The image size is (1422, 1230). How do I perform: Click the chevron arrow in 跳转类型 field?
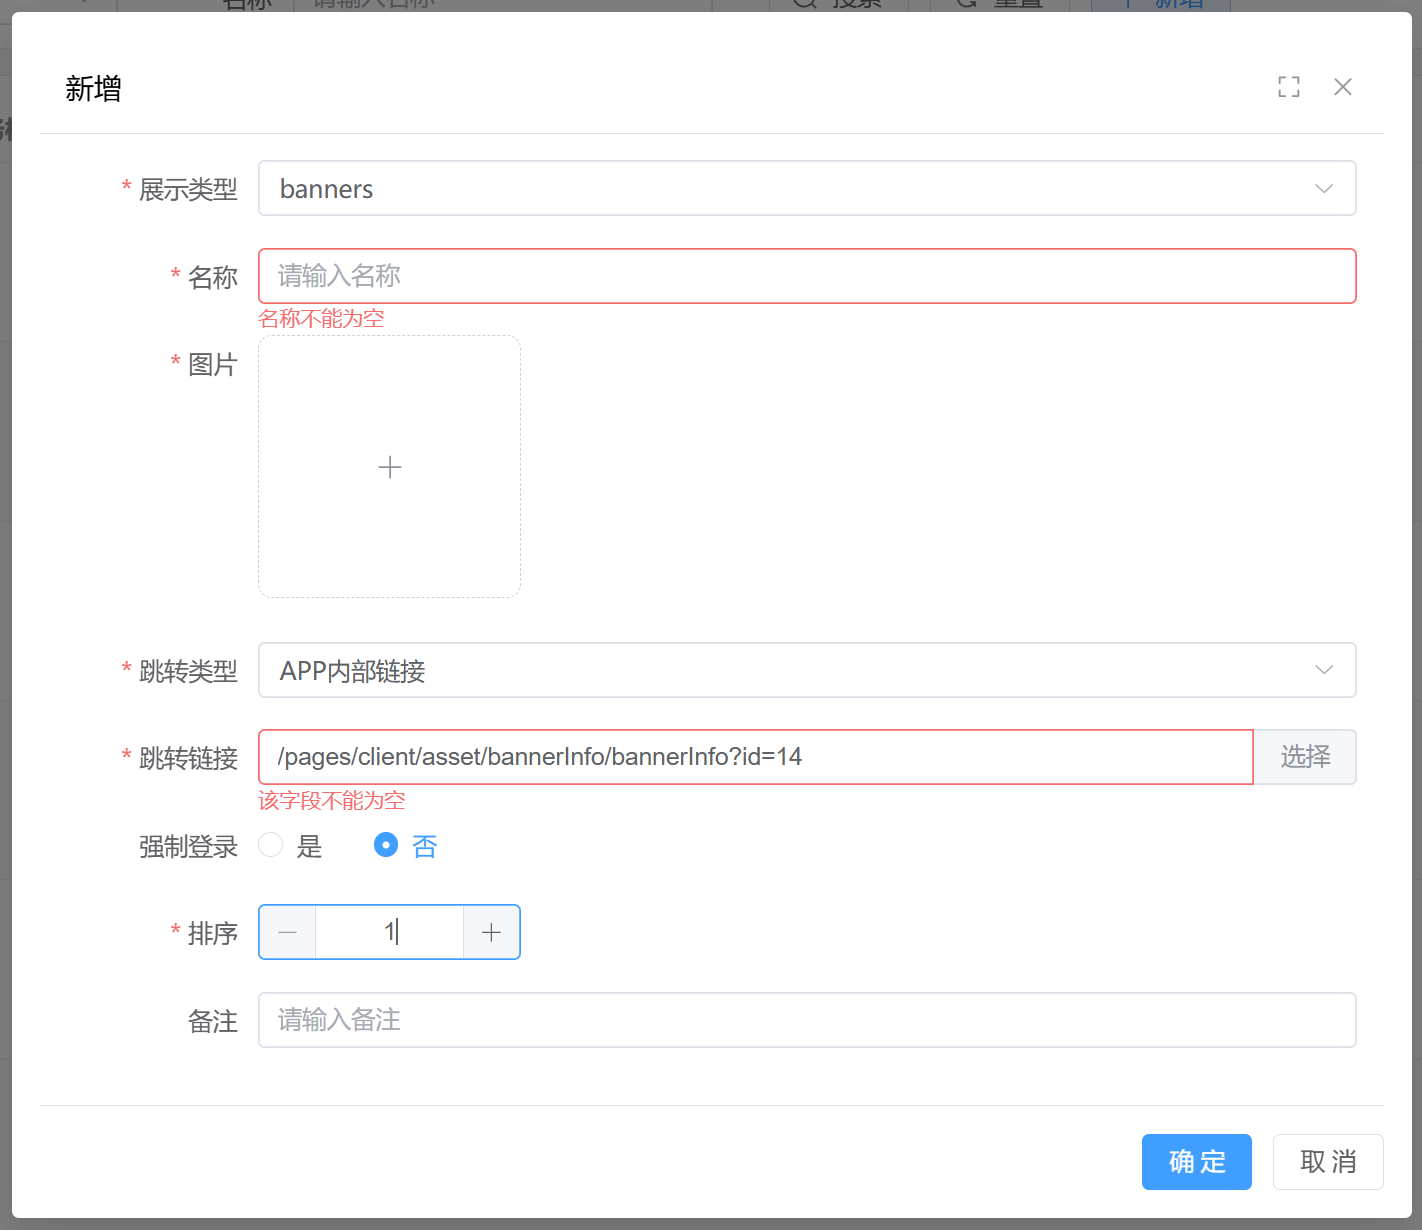point(1323,670)
